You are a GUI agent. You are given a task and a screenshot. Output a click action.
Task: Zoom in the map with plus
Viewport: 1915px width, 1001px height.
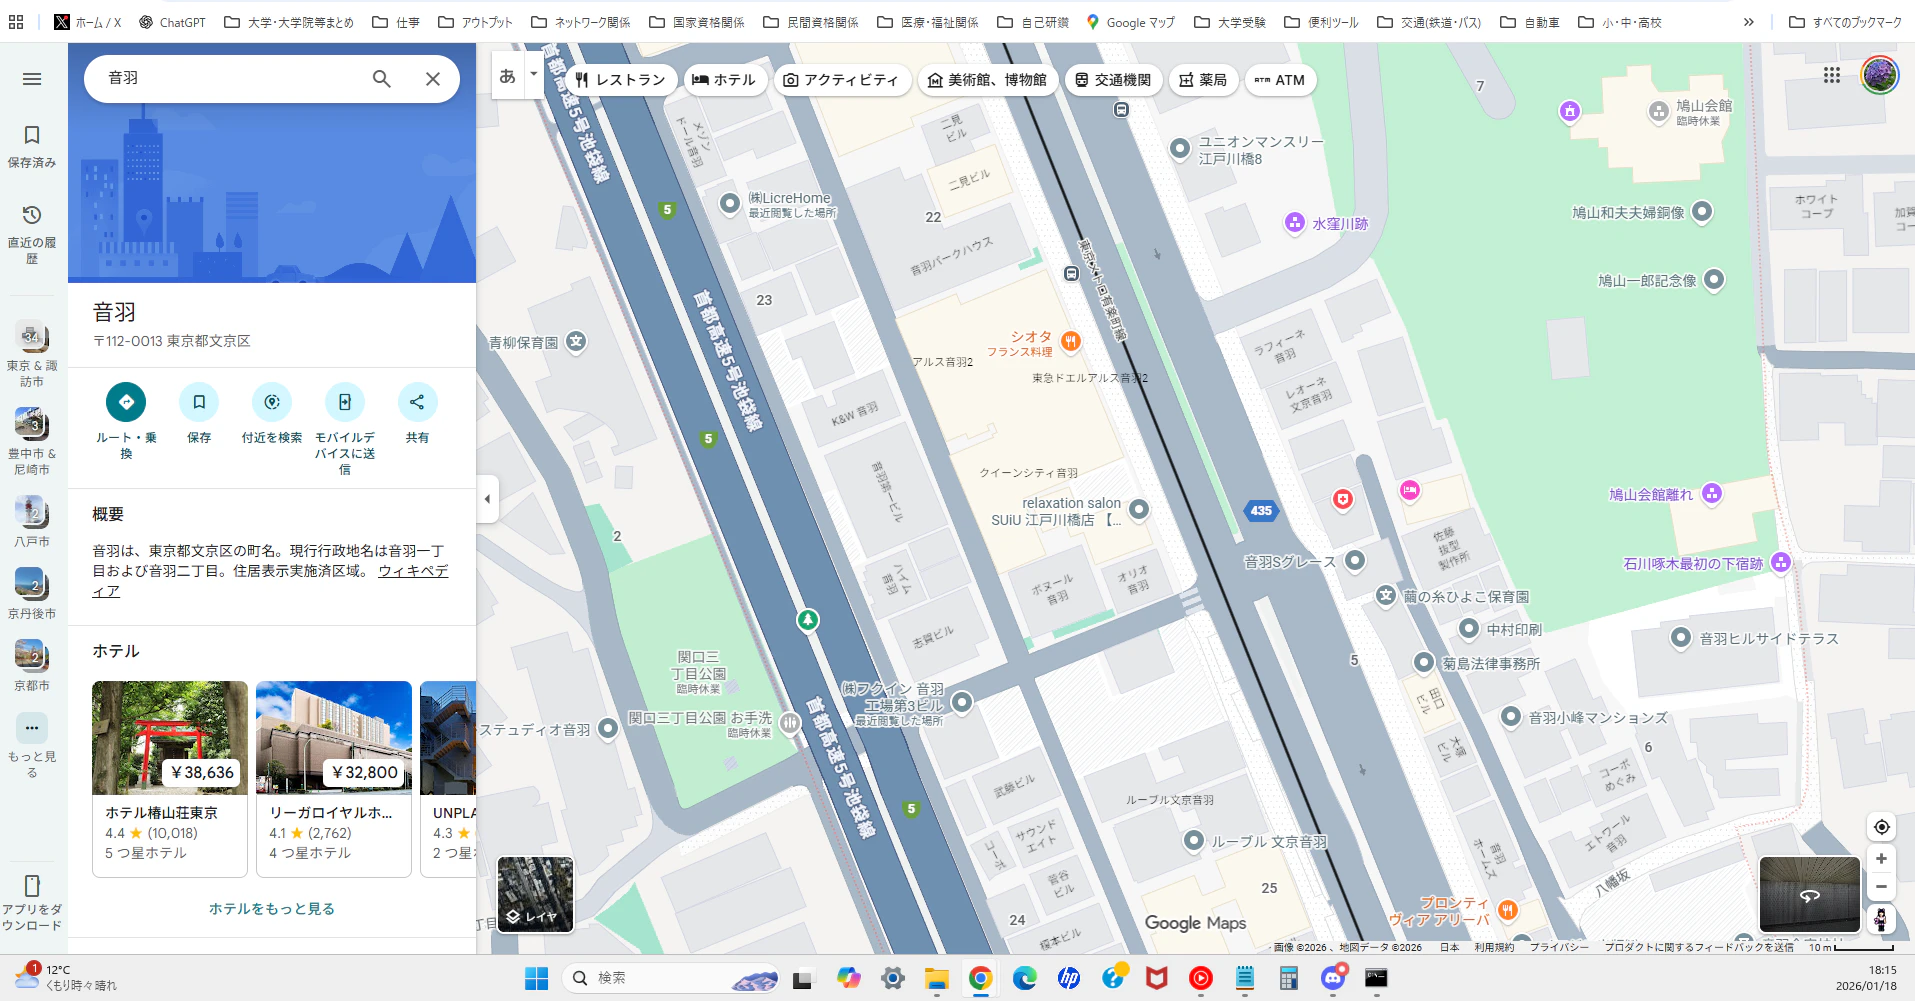click(1882, 859)
